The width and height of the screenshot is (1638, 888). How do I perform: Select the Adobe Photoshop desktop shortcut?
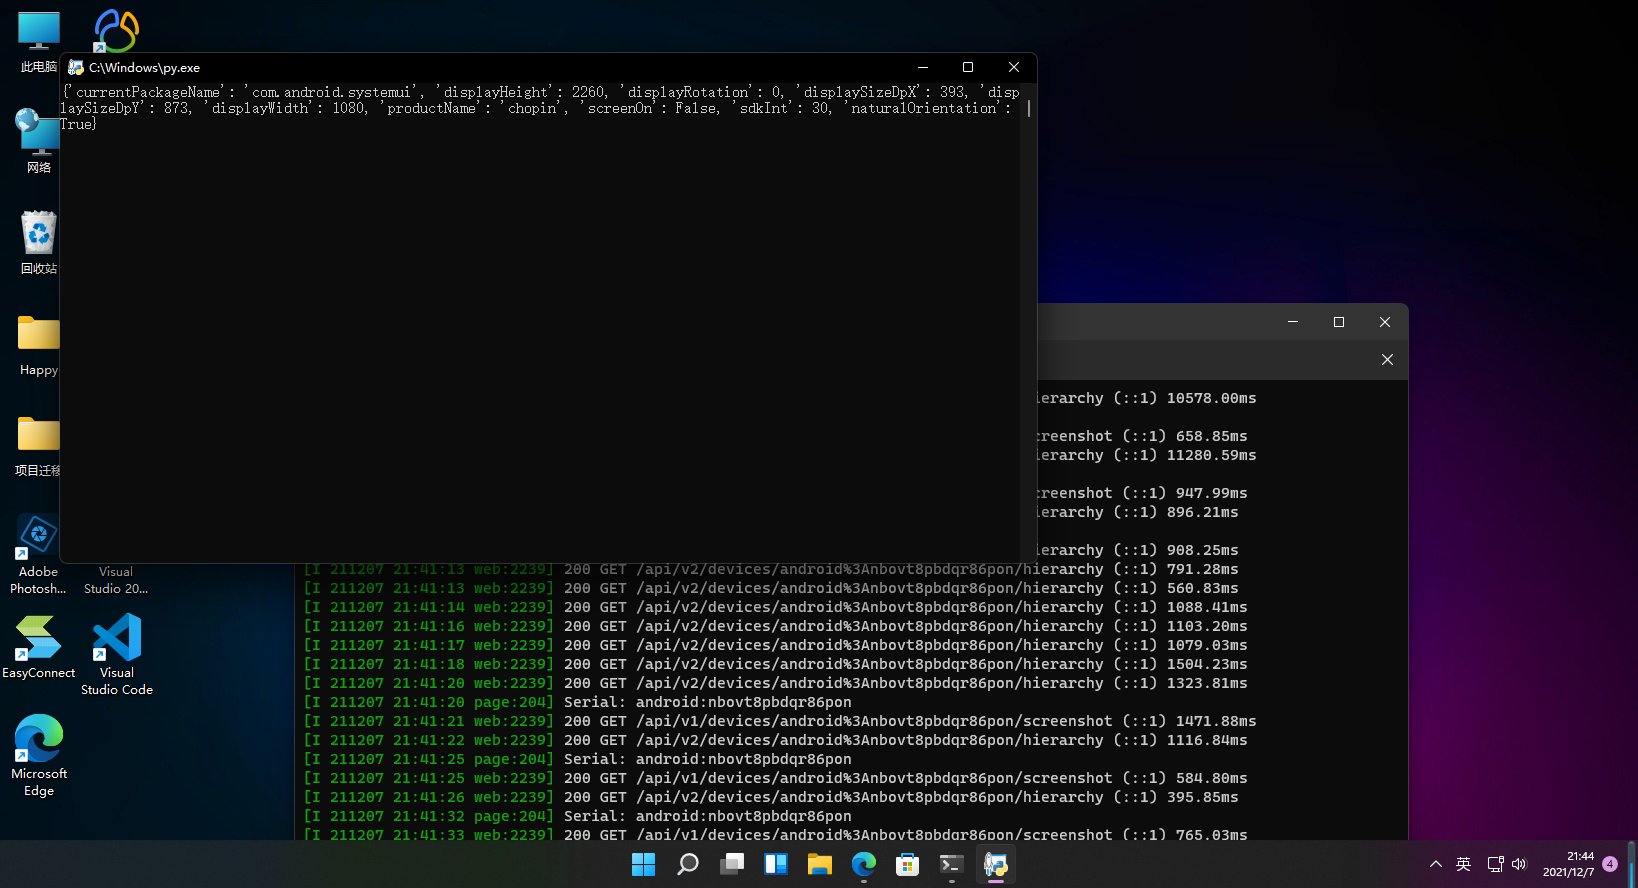point(38,555)
